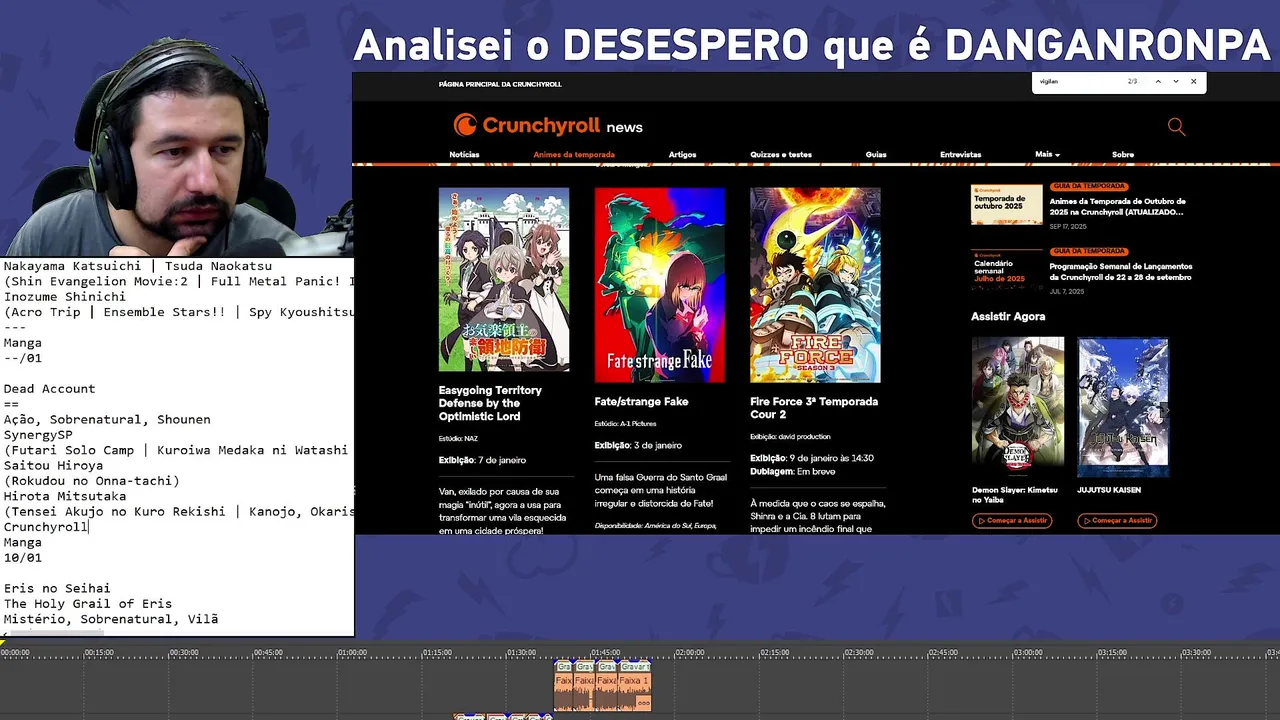This screenshot has width=1280, height=720.
Task: Click 'Hirota Mitsutaka' line in text editor
Action: [x=65, y=496]
